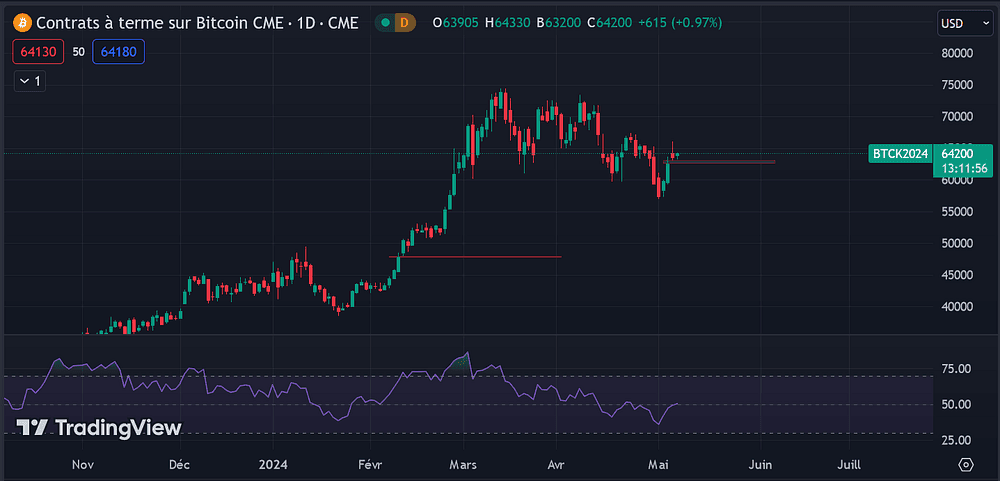This screenshot has height=481, width=1000.
Task: Open chart settings gear near time axis
Action: [x=966, y=464]
